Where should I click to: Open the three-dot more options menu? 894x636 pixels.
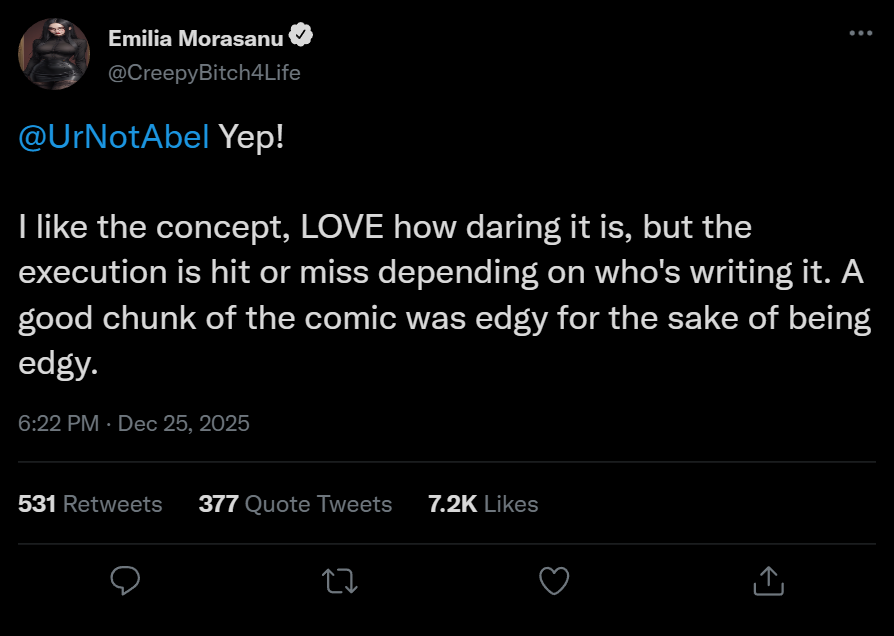(860, 33)
